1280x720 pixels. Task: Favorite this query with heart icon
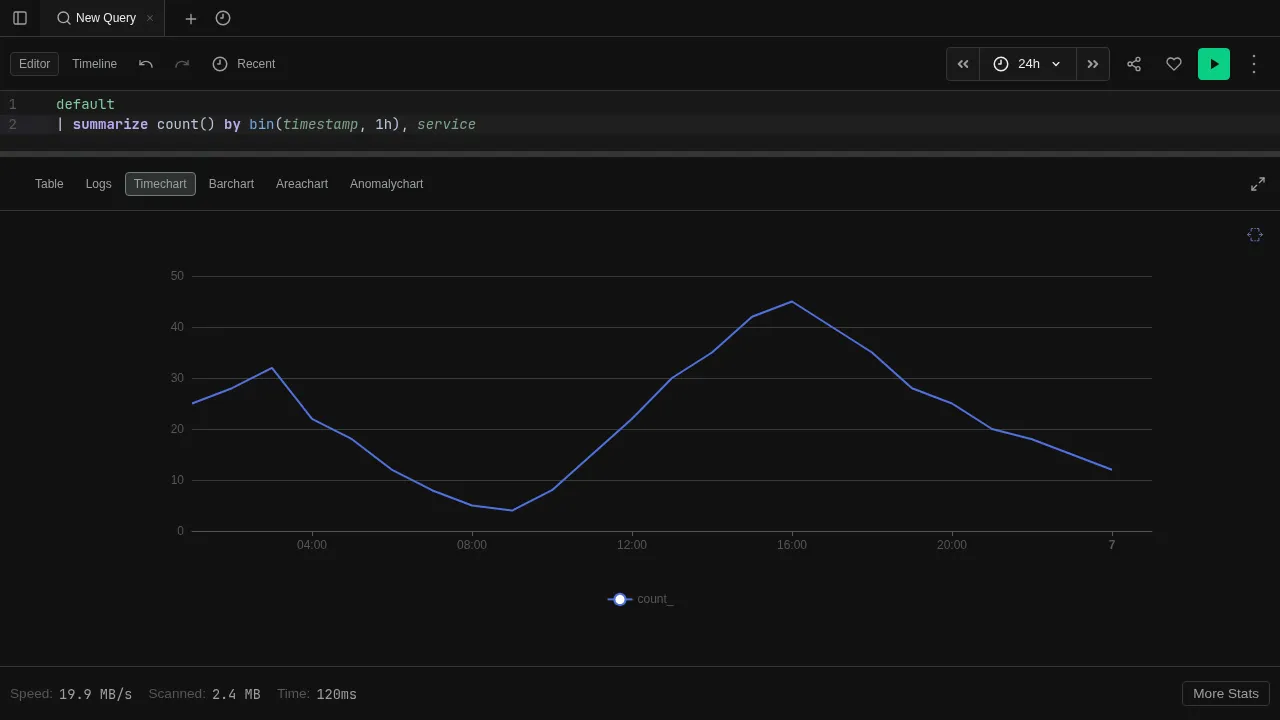coord(1174,64)
